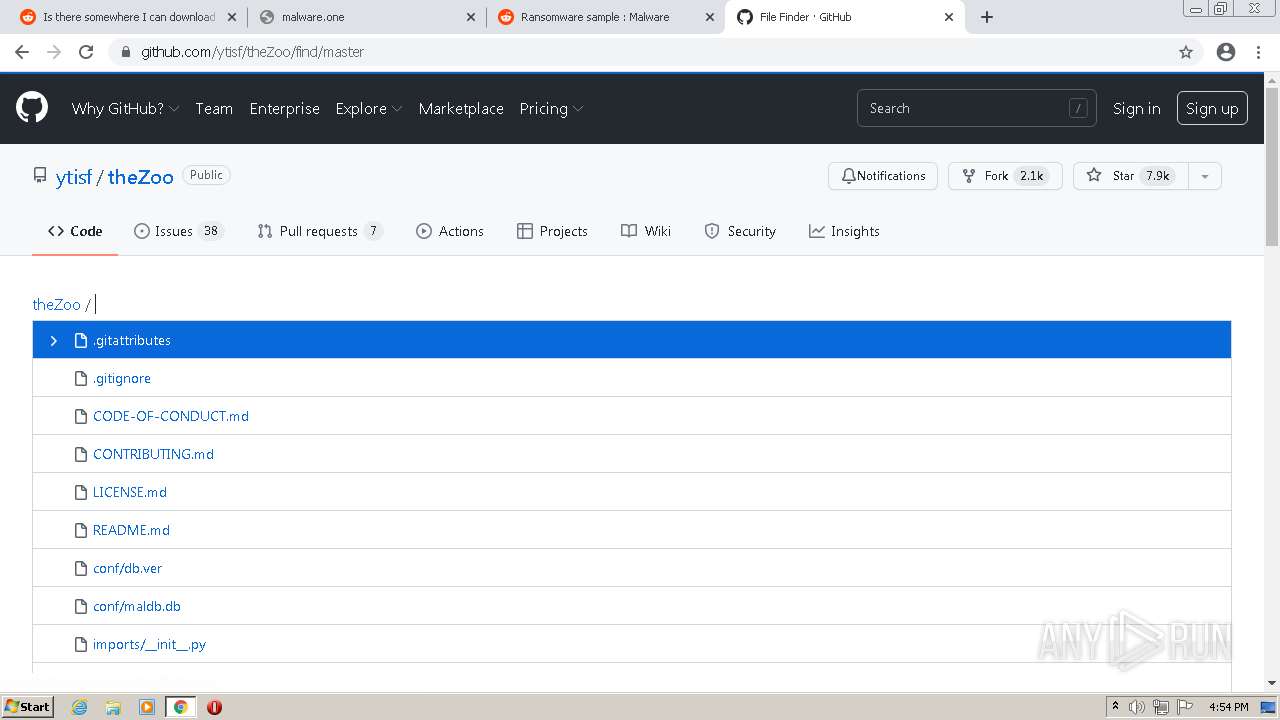This screenshot has height=720, width=1280.
Task: Click the browser address bar URL
Action: (x=252, y=52)
